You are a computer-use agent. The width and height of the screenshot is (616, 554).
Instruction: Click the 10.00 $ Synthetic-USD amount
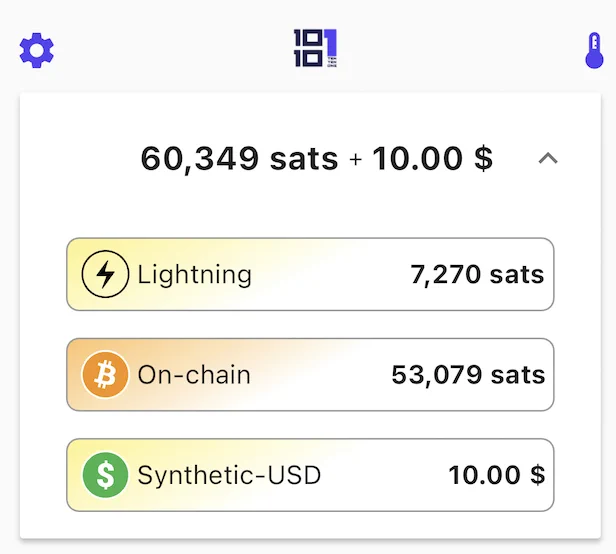click(496, 475)
